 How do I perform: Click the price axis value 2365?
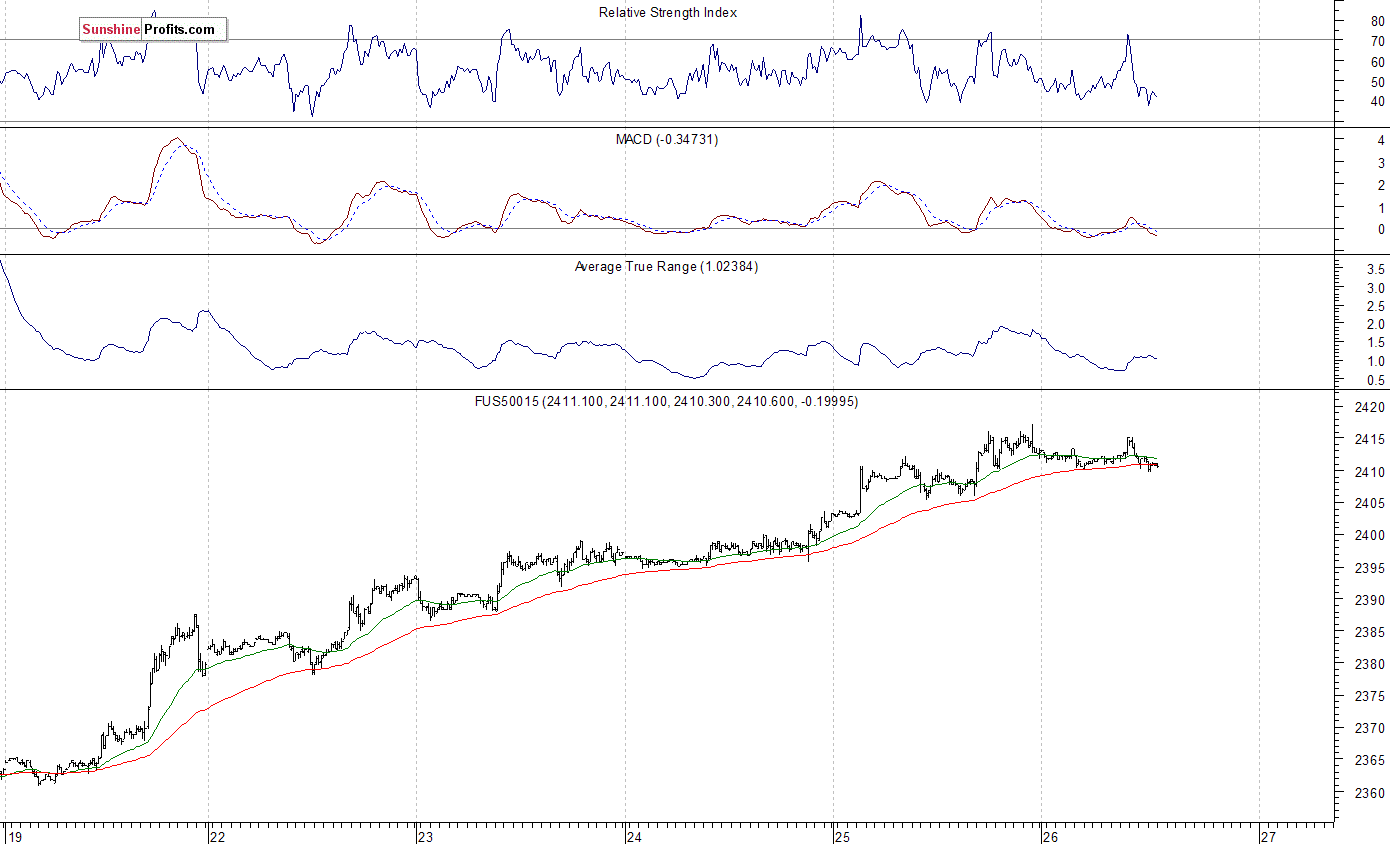pyautogui.click(x=1371, y=761)
